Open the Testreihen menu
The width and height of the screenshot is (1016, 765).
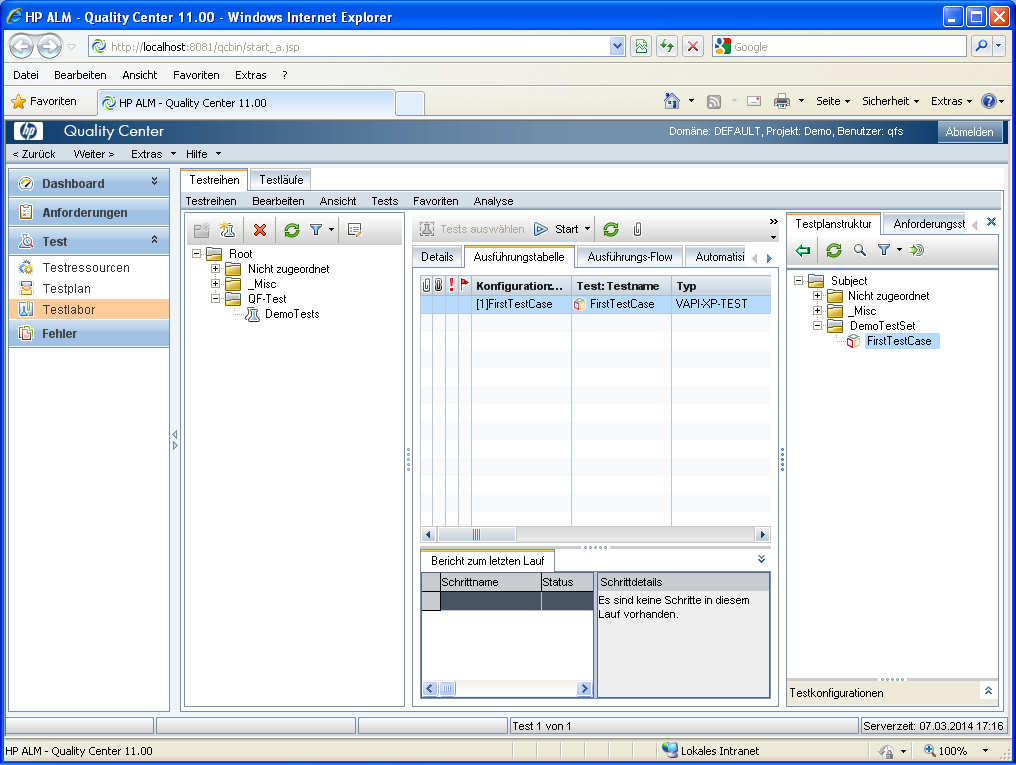211,201
